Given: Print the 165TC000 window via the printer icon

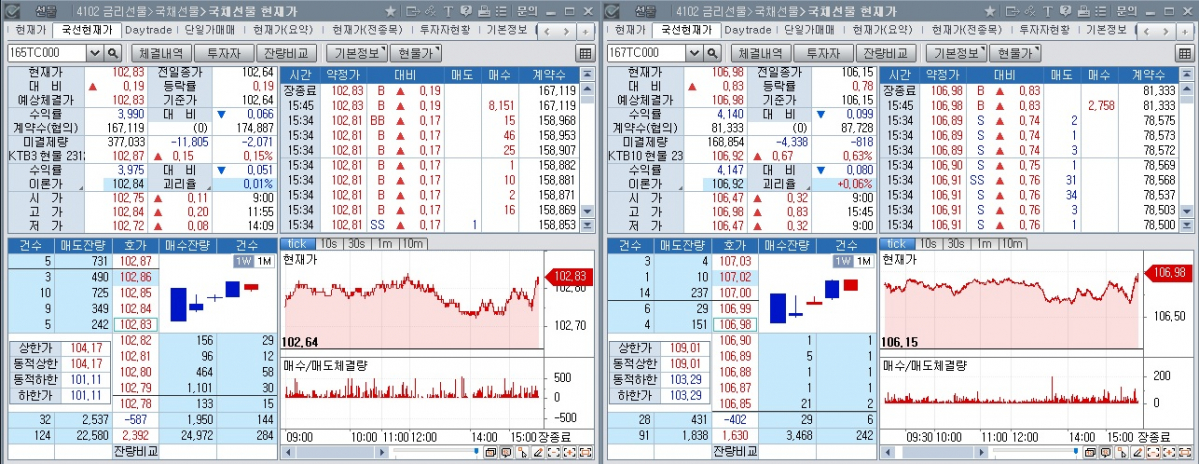Looking at the screenshot, I should click(x=484, y=11).
